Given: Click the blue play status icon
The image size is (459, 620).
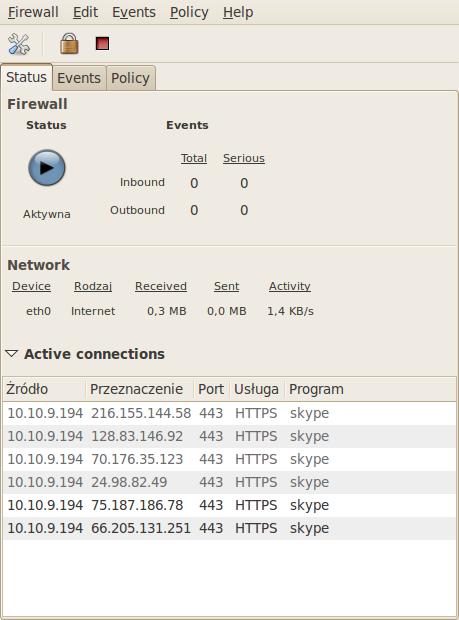Looking at the screenshot, I should point(47,167).
